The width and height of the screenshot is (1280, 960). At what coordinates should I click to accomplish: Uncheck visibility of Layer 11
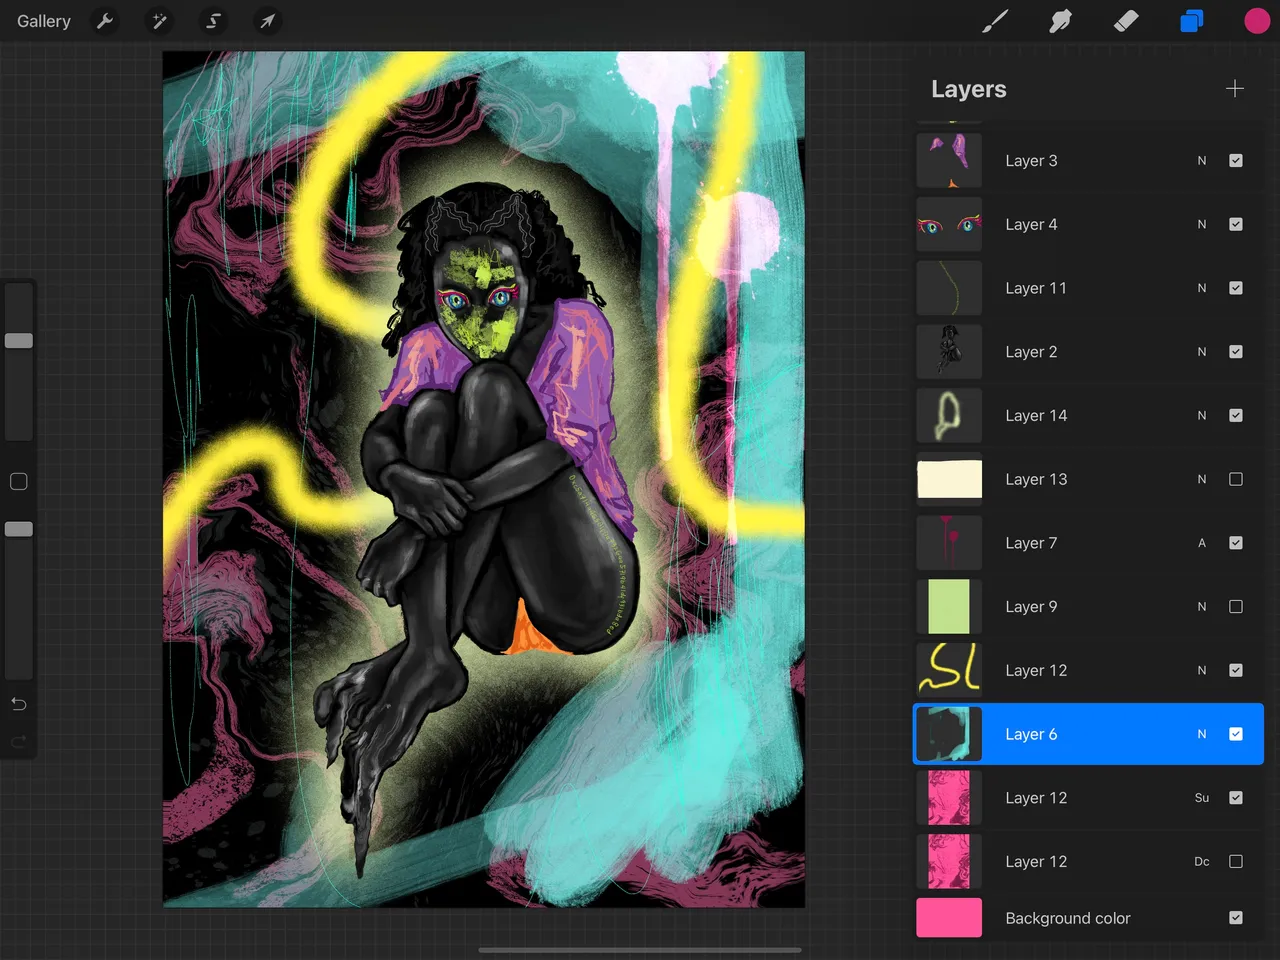(x=1236, y=288)
